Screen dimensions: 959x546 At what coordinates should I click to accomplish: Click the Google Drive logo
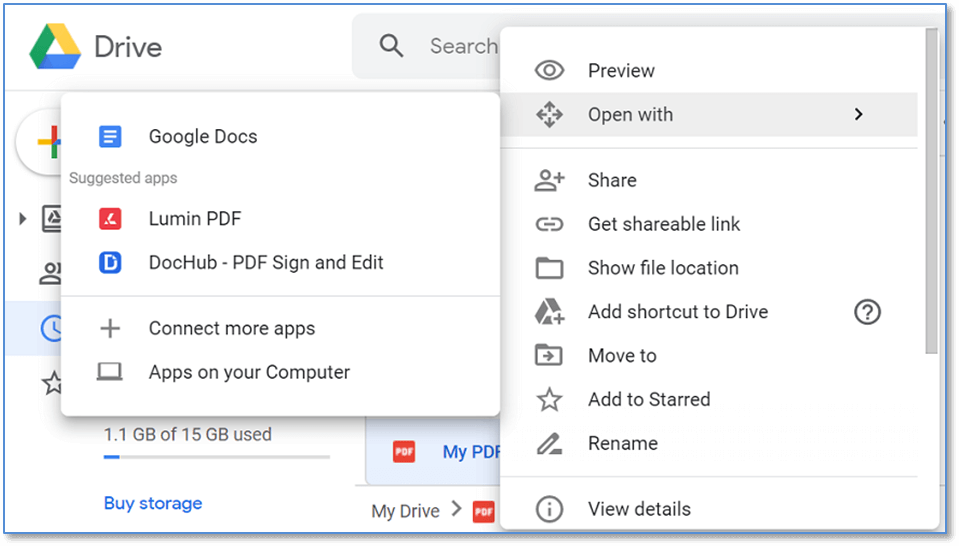pos(55,46)
